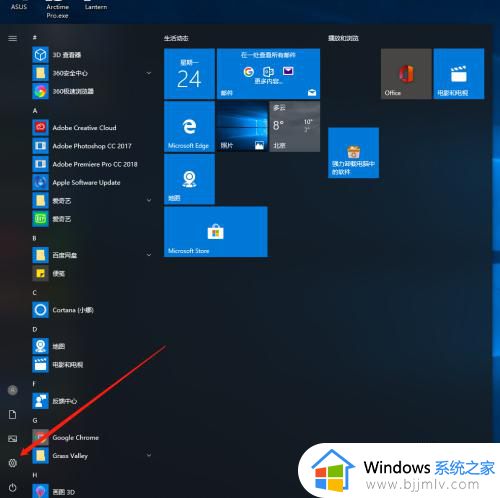Select the 播放和浏览 tile group title

(343, 38)
